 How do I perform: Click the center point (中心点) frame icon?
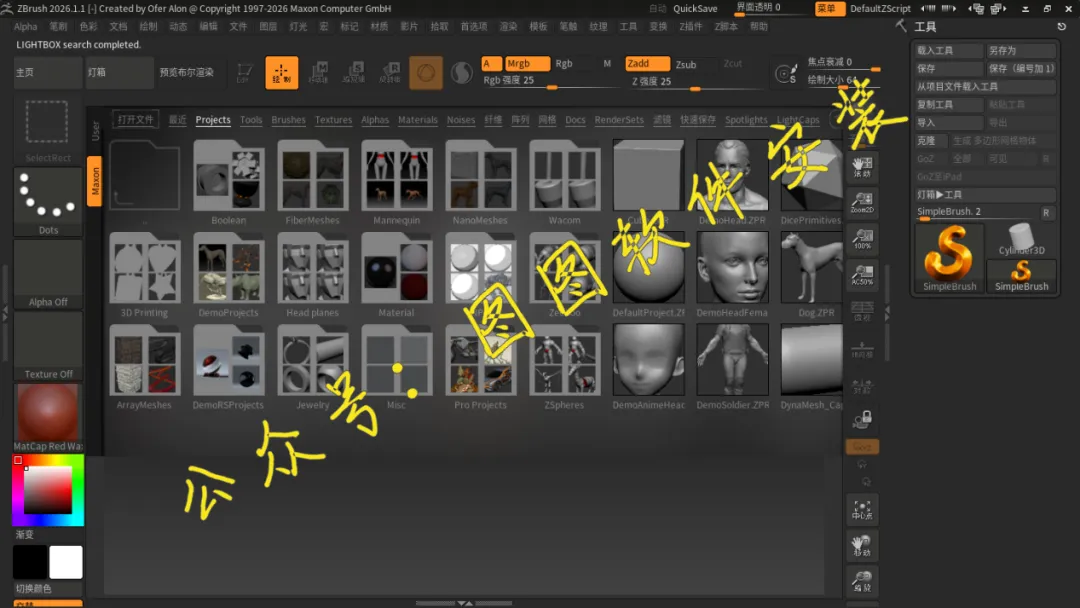[x=862, y=510]
